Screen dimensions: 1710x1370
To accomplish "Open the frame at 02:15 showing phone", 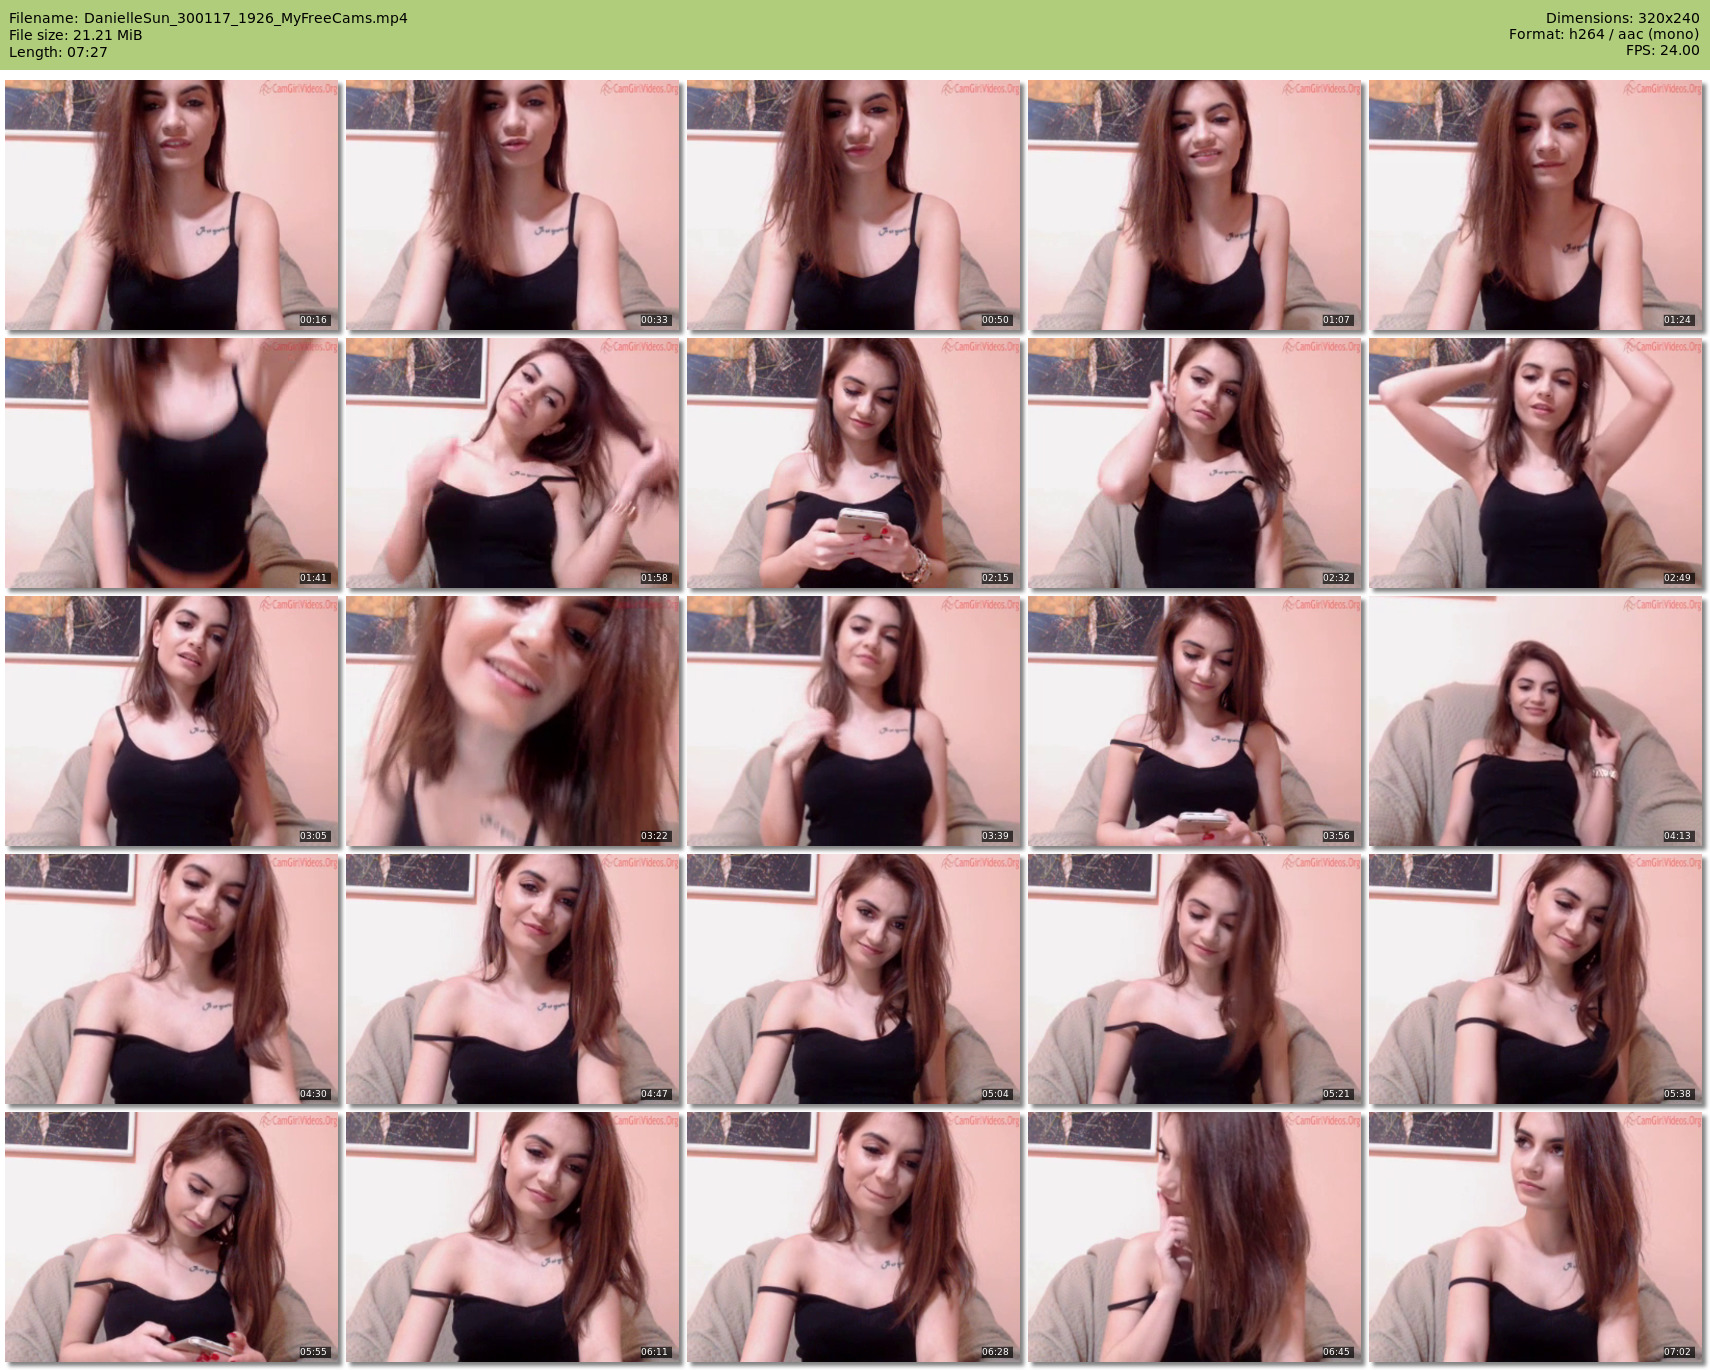I will (854, 463).
